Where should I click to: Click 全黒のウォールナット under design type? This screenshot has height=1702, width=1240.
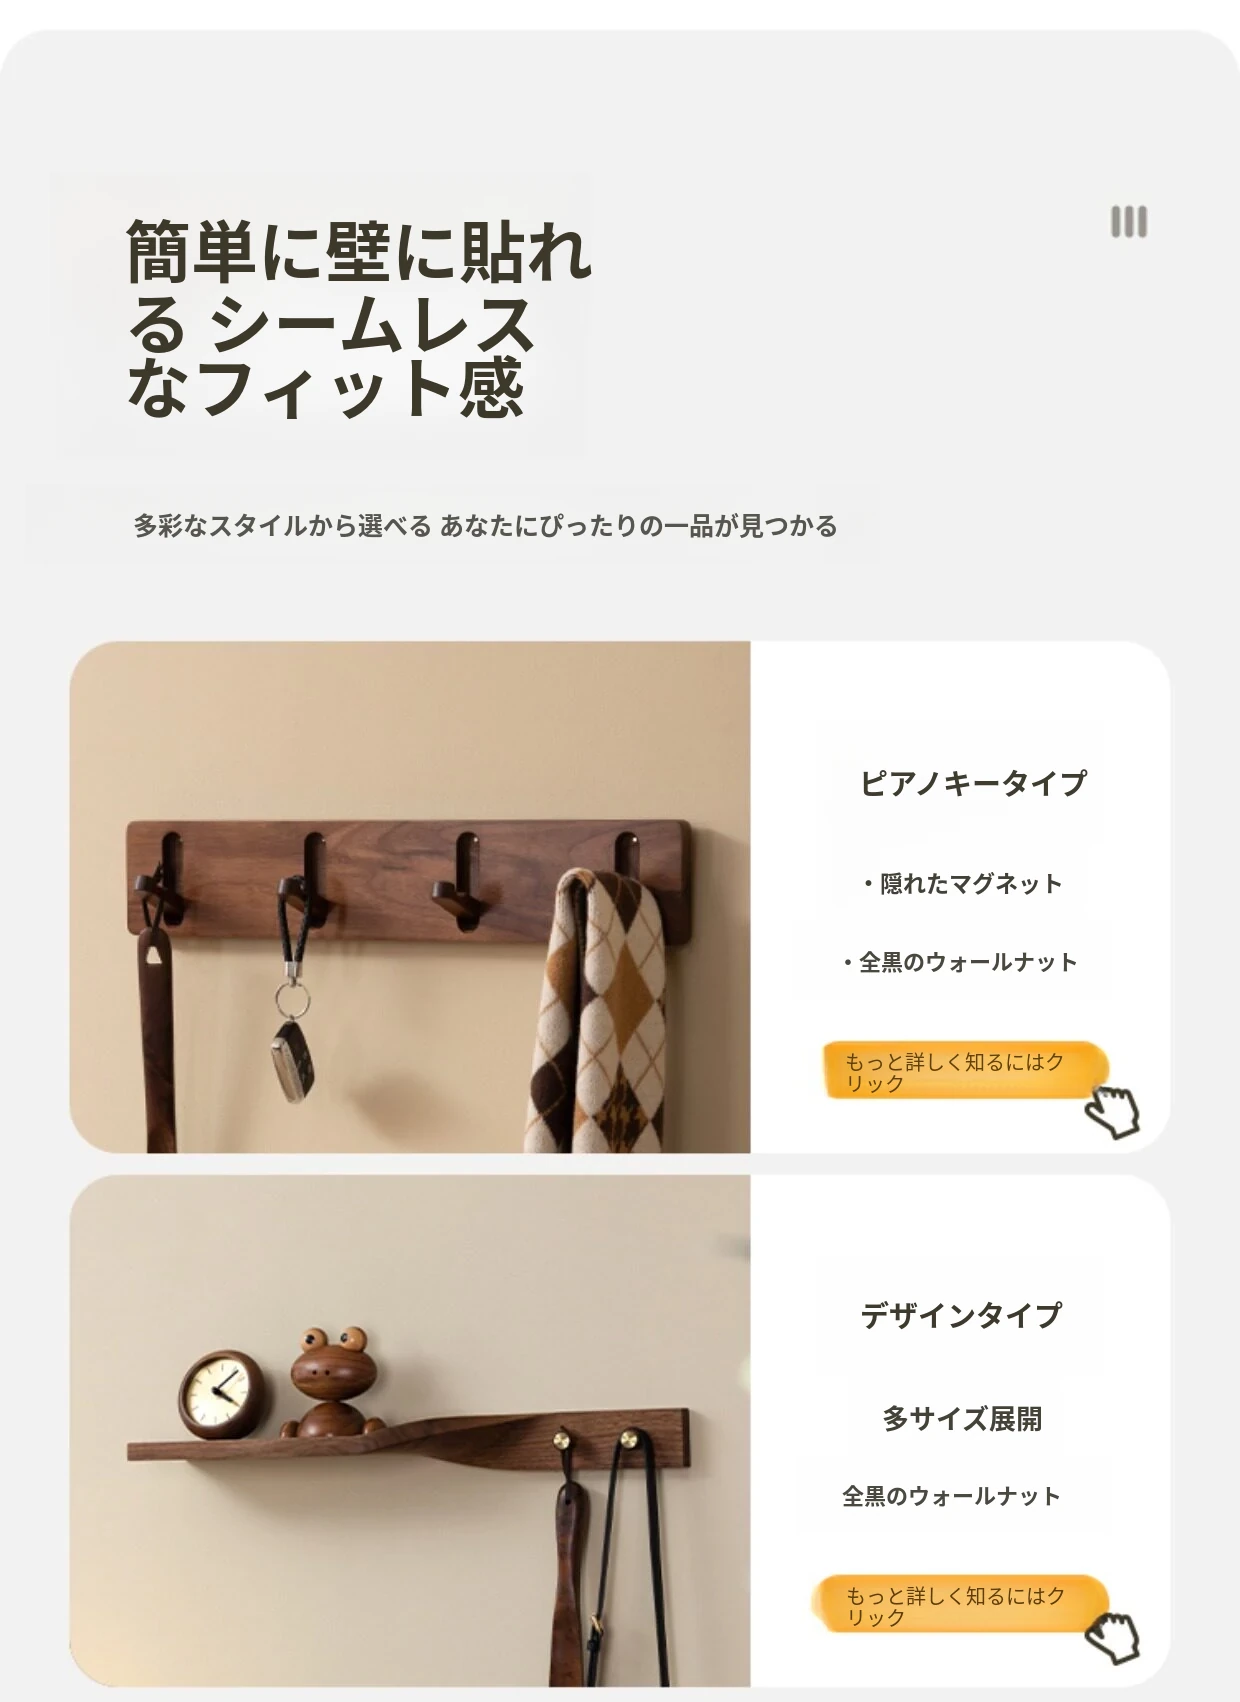951,1496
